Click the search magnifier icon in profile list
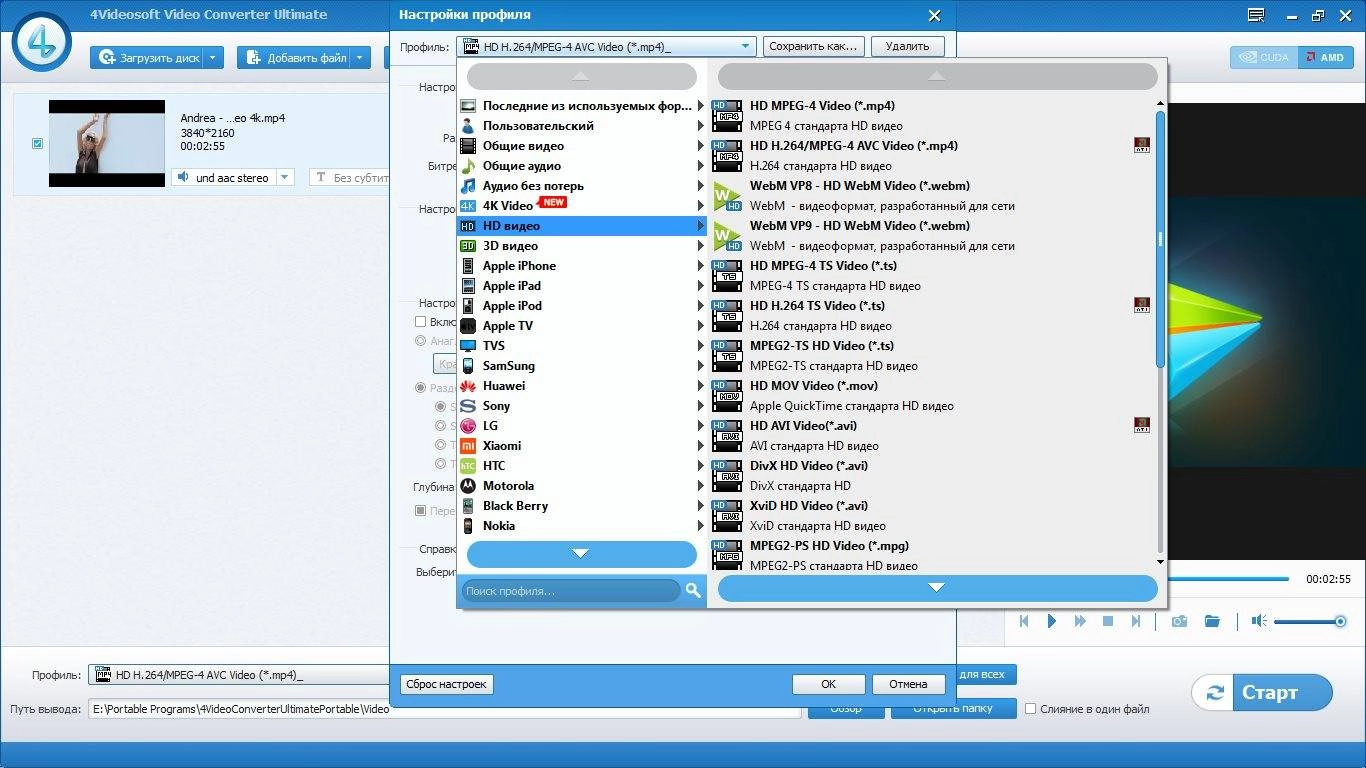The height and width of the screenshot is (768, 1366). click(694, 591)
